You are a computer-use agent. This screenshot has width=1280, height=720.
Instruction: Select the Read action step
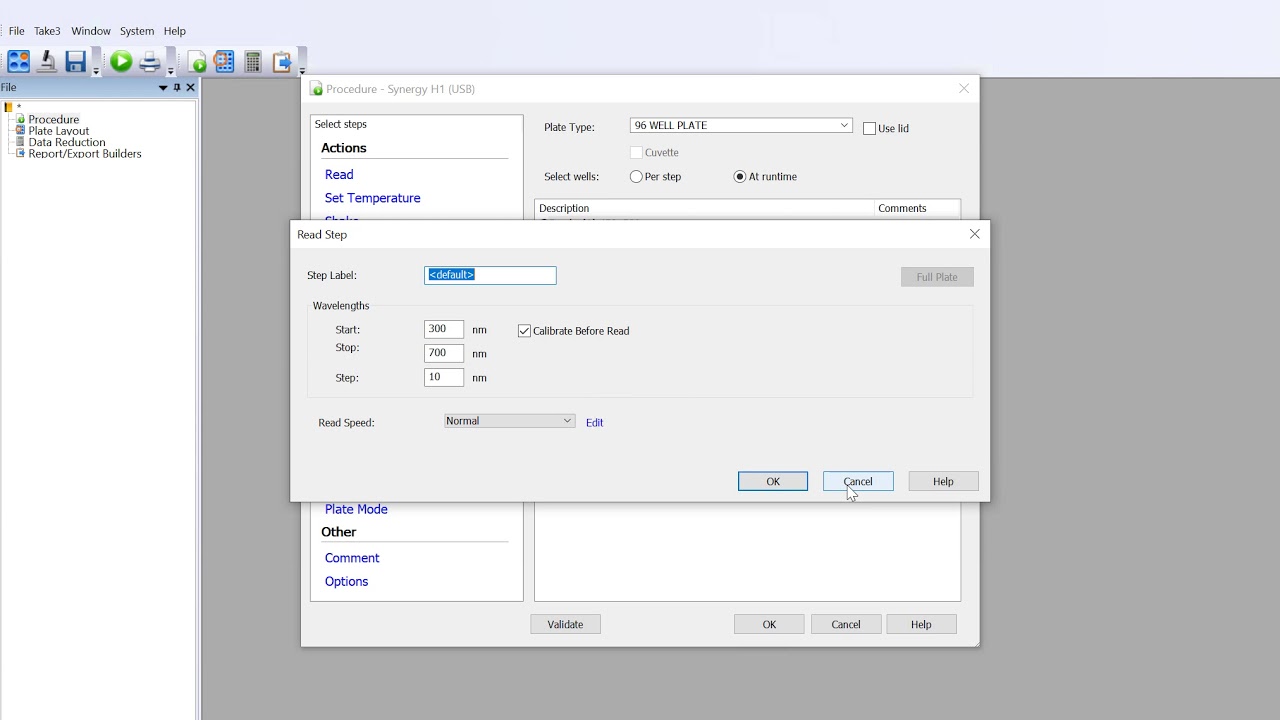[x=339, y=174]
